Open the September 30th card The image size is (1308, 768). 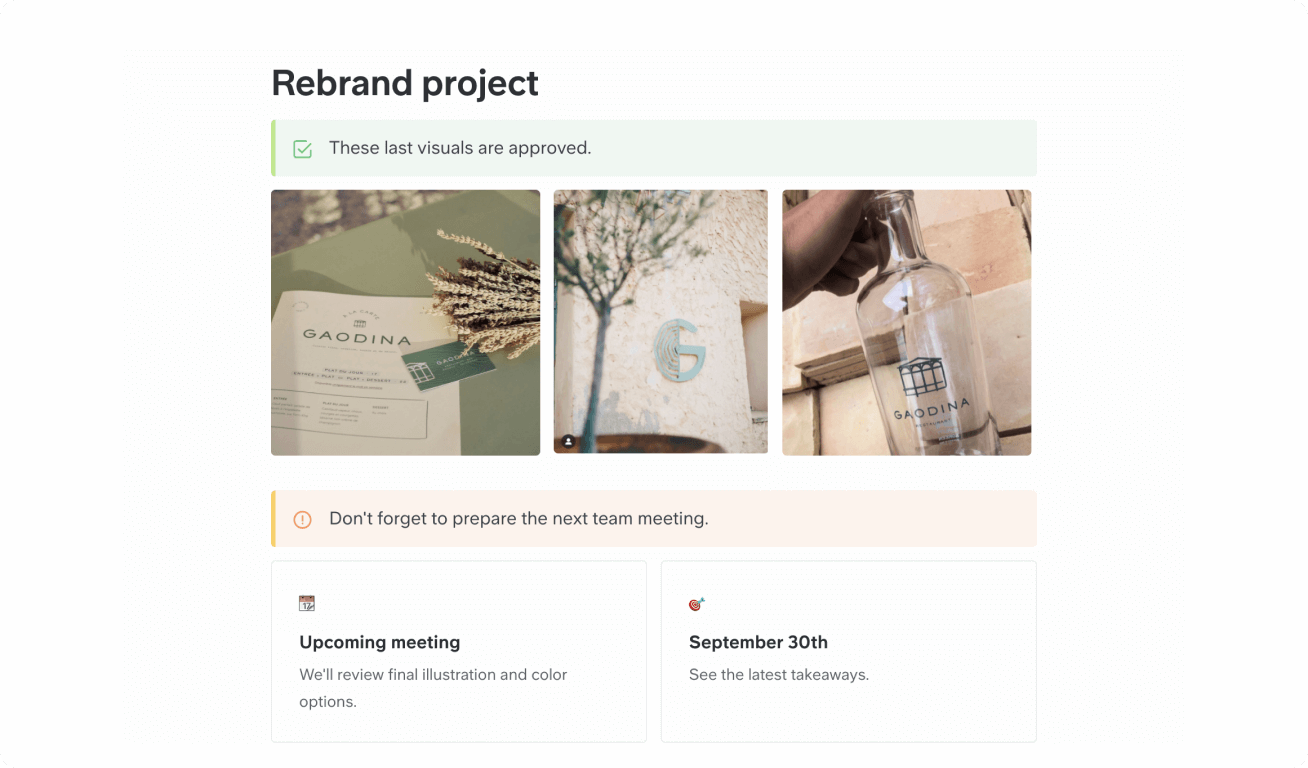848,651
